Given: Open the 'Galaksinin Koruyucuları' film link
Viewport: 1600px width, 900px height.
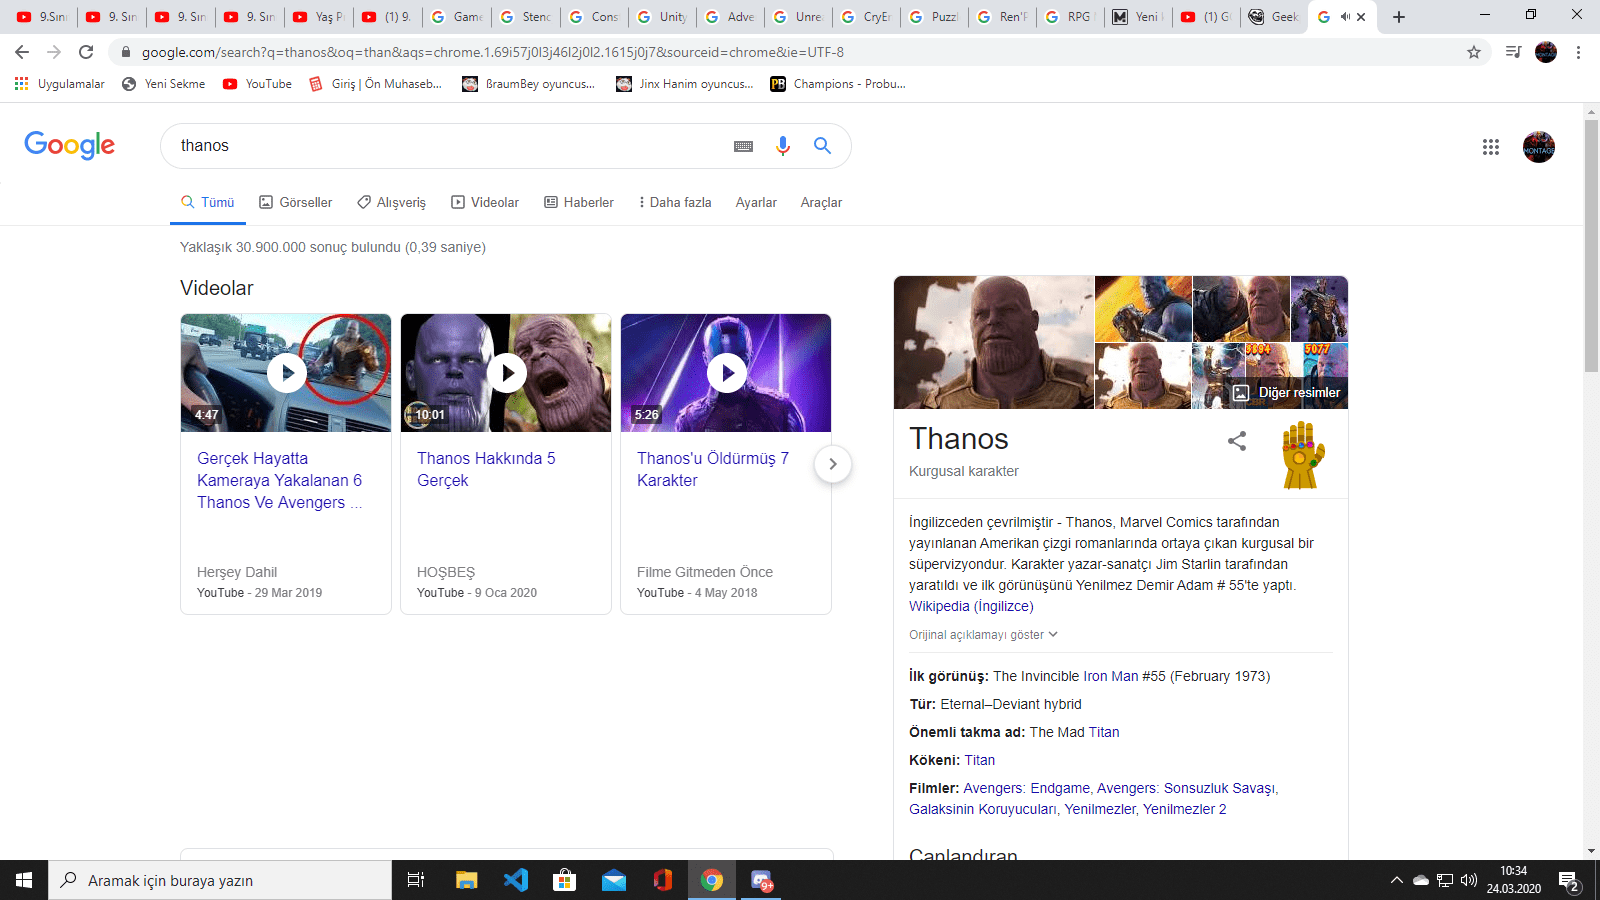Looking at the screenshot, I should (x=983, y=809).
